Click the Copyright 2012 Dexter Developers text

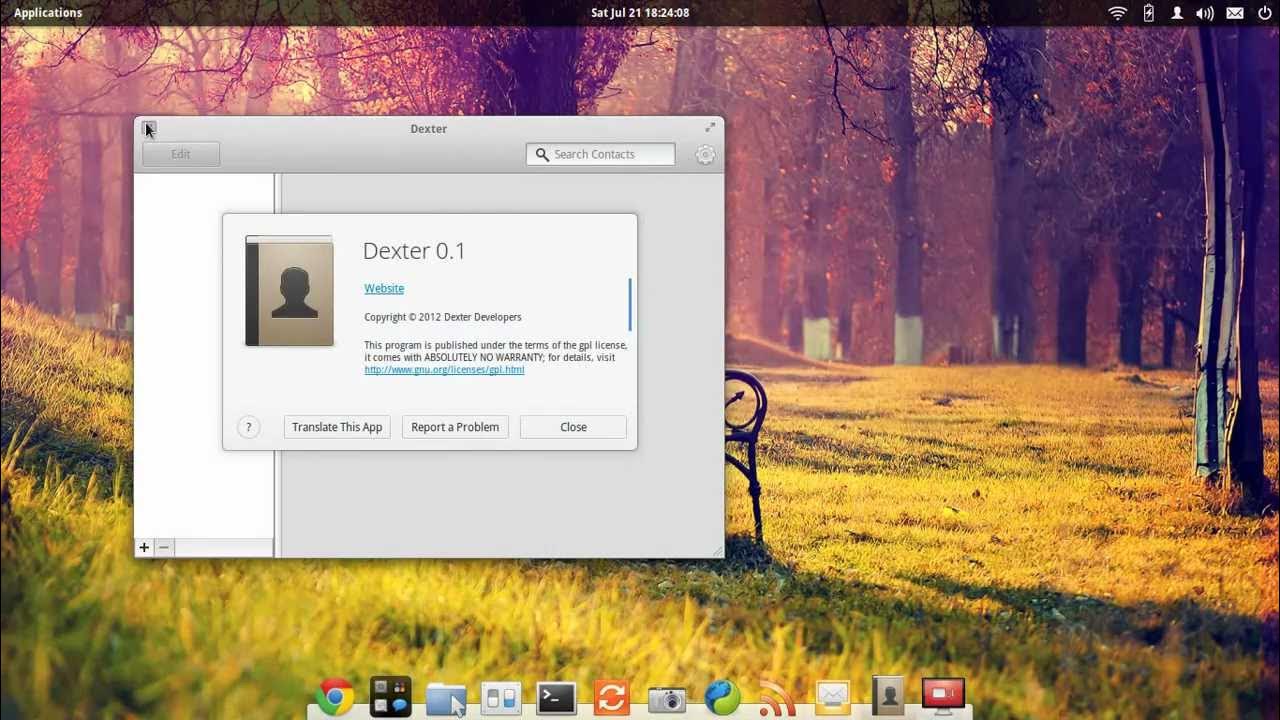[x=443, y=317]
